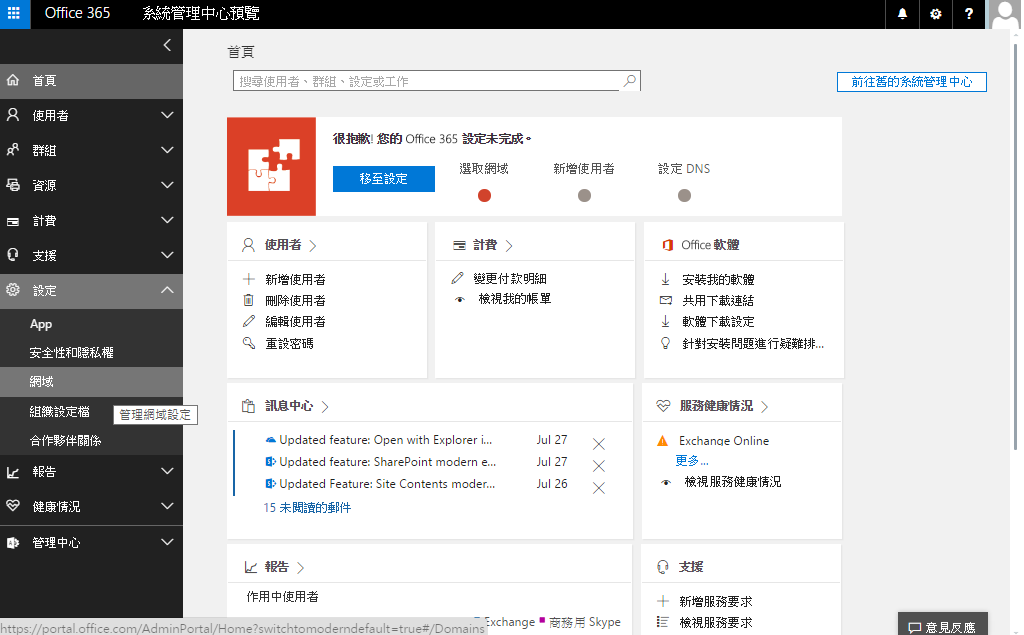Click the Office 365 title text
This screenshot has height=635, width=1024.
click(77, 13)
